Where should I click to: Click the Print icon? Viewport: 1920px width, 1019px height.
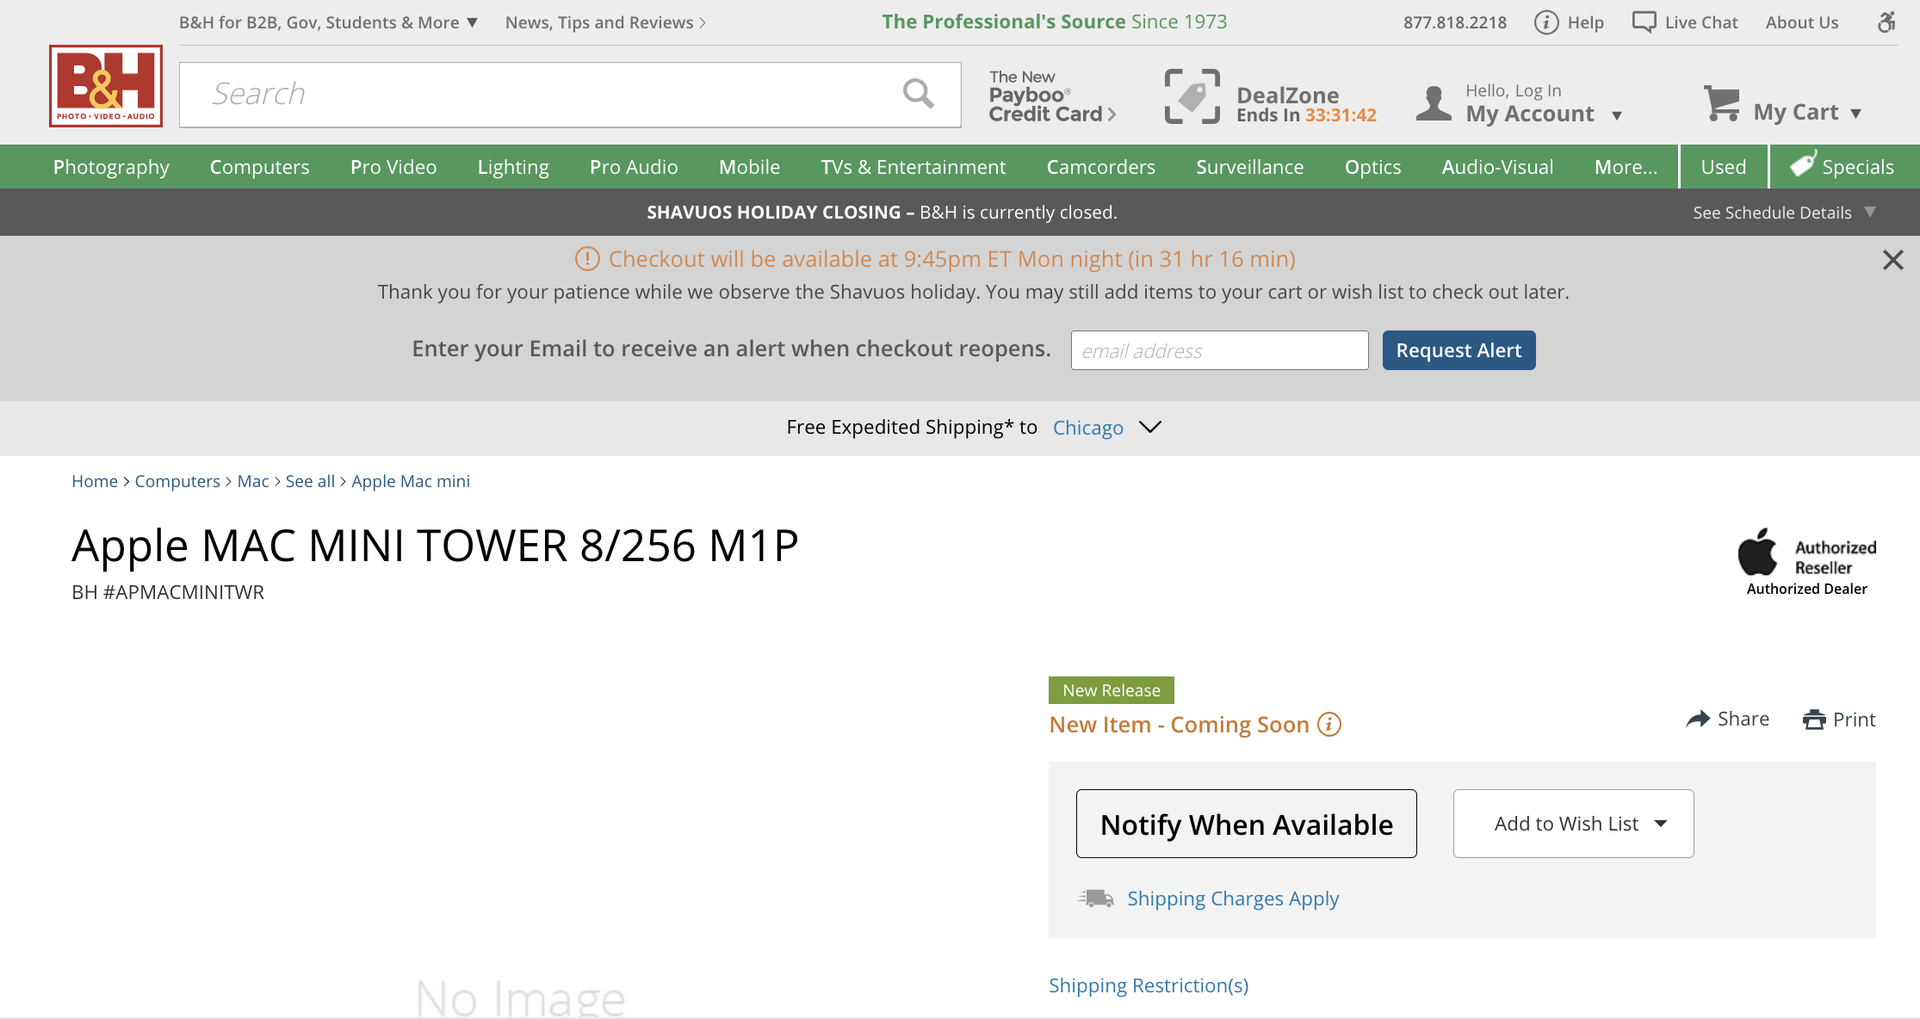click(1814, 719)
